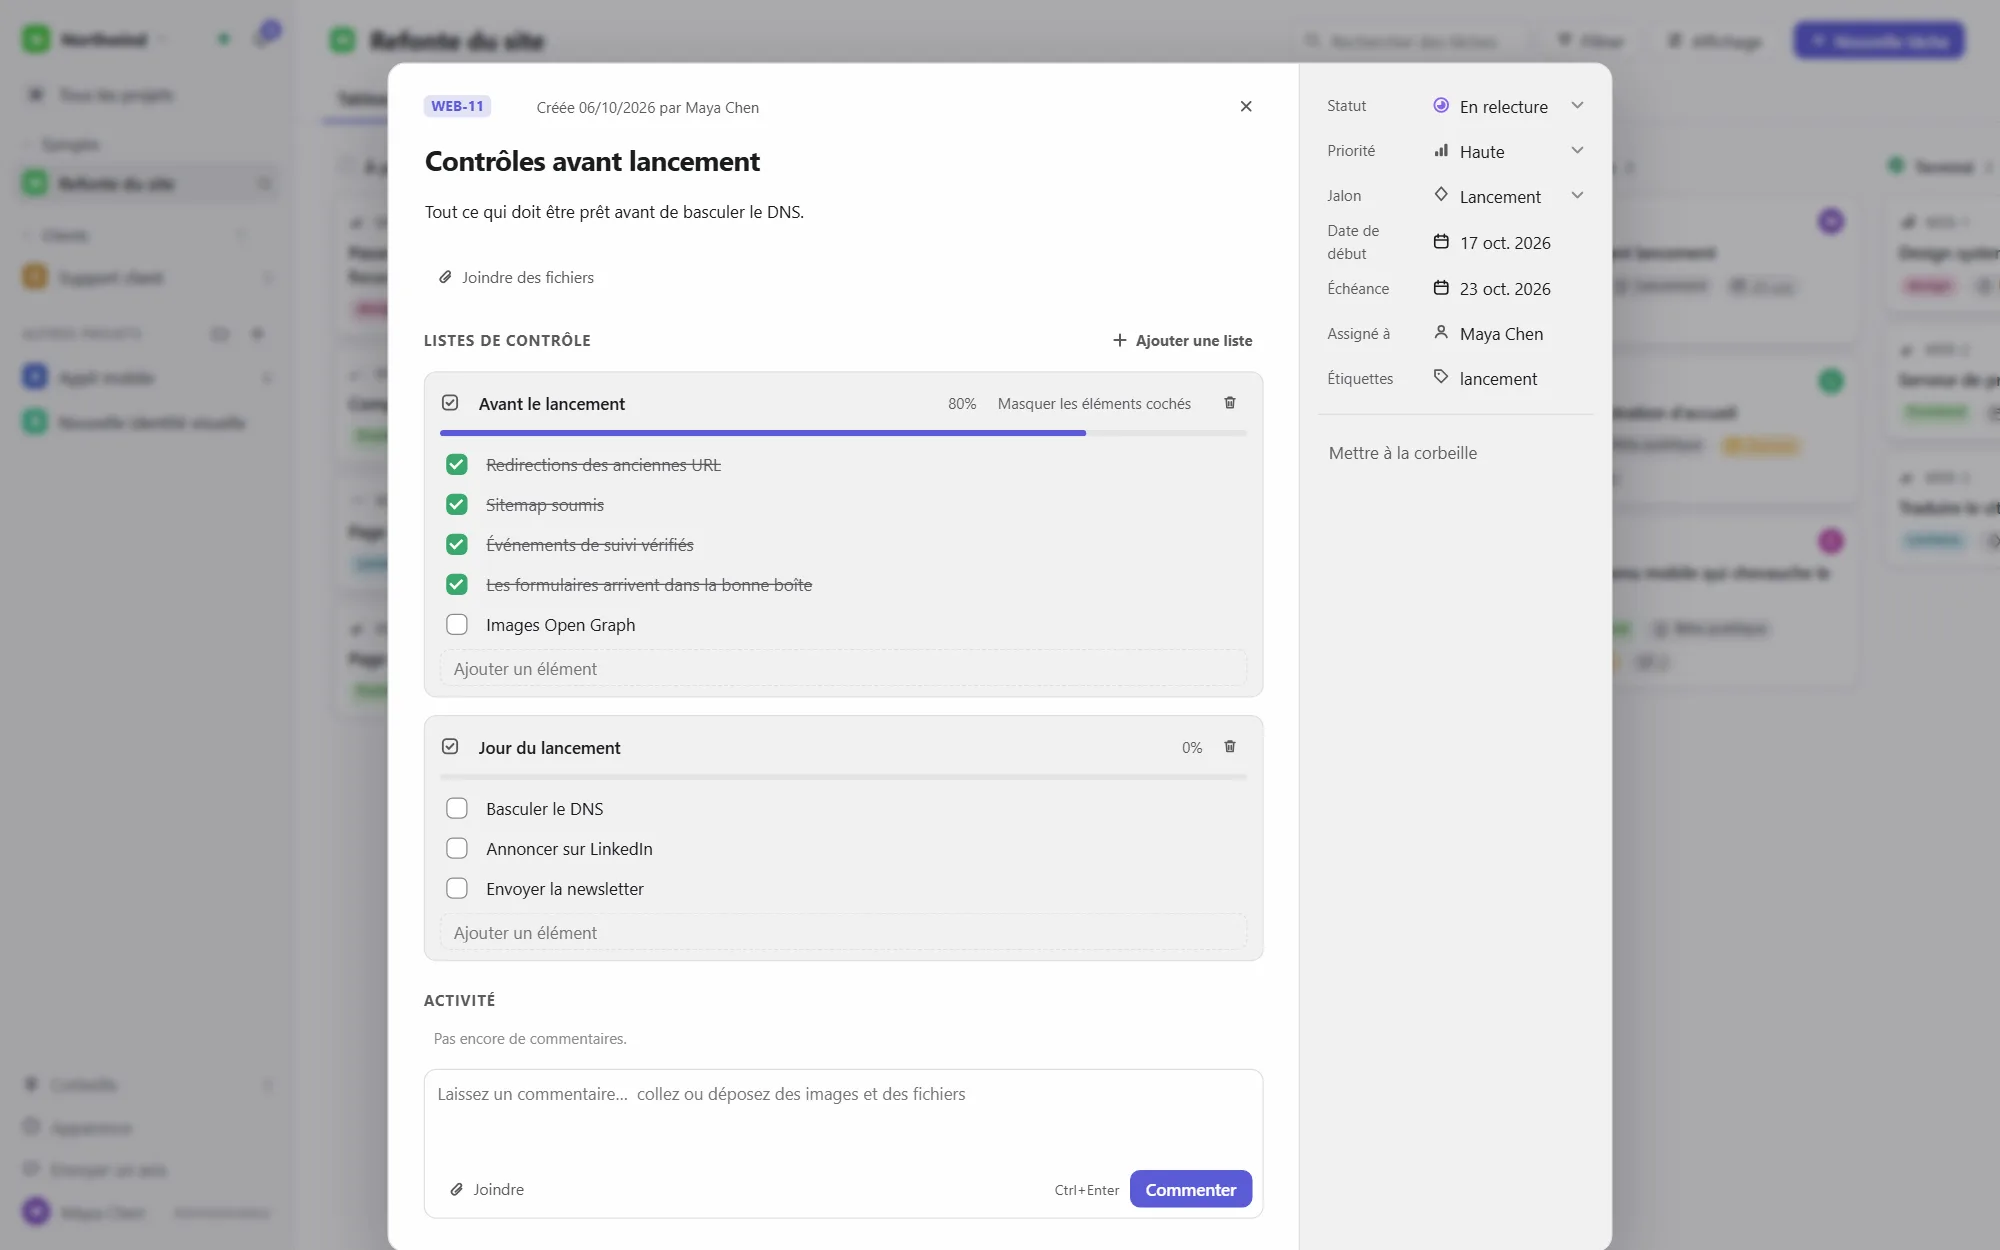This screenshot has height=1250, width=2000.
Task: Uncheck Sitemap soumis item
Action: coord(457,504)
